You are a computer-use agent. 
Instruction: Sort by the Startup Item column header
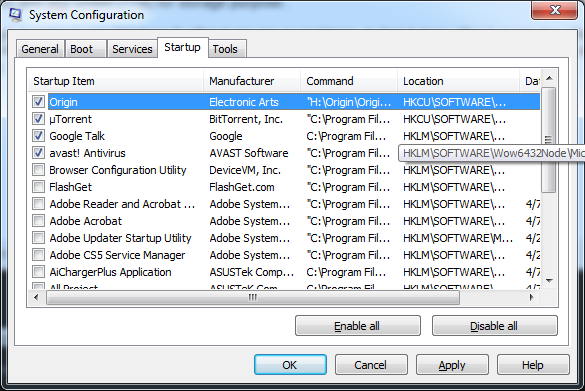pos(116,81)
